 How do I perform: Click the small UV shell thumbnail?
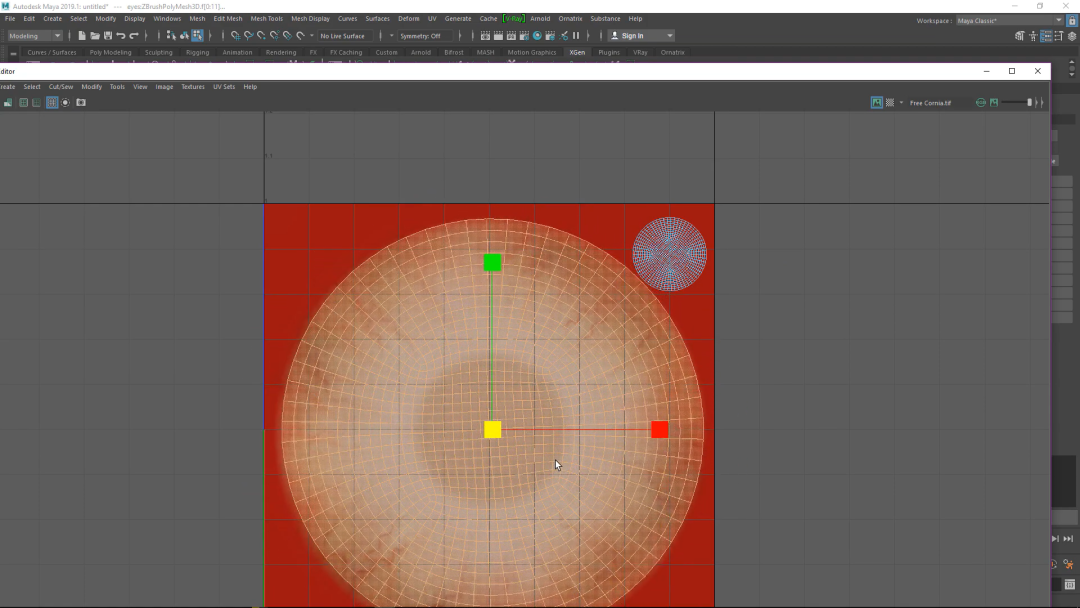pos(669,254)
